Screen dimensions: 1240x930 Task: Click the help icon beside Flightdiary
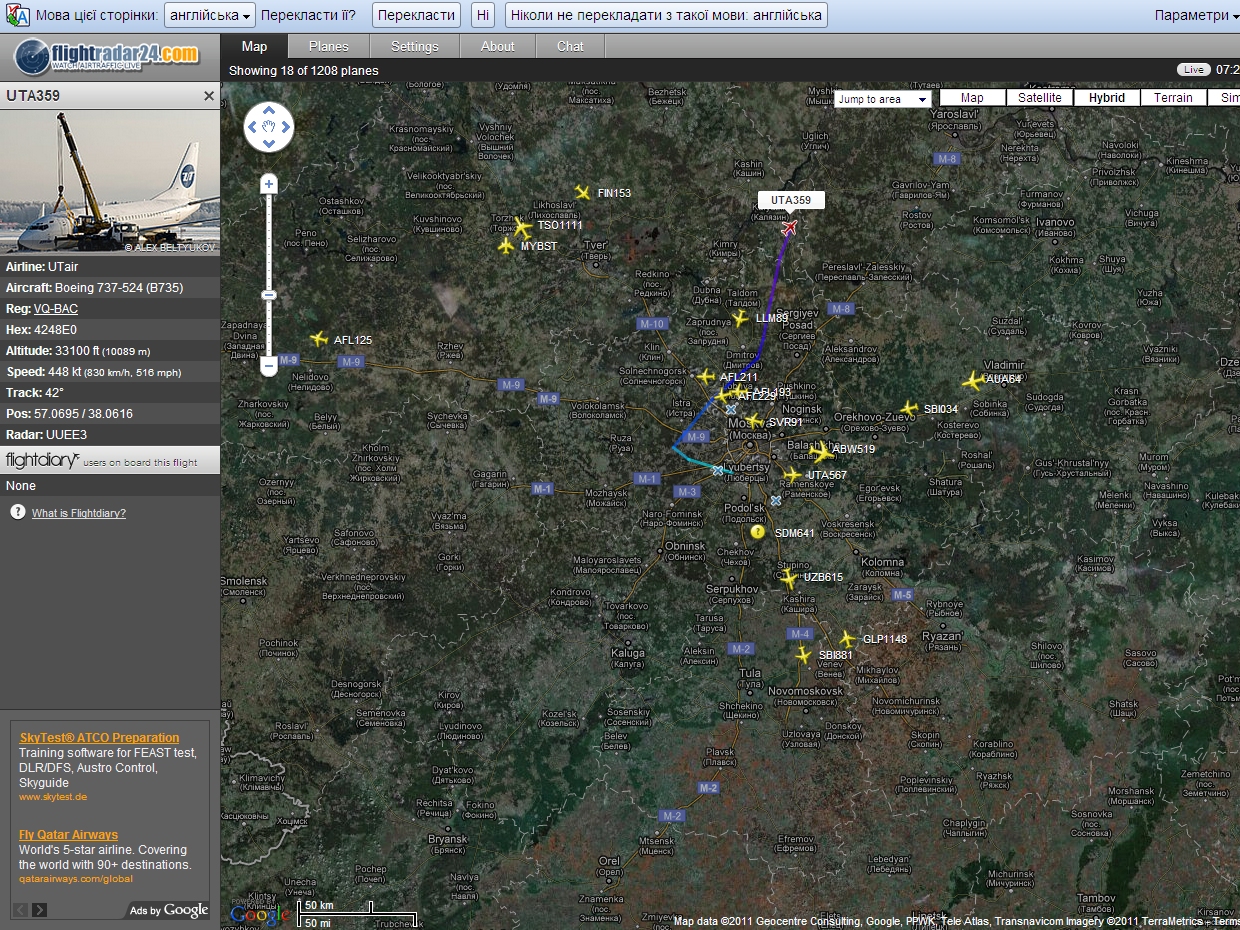(17, 512)
